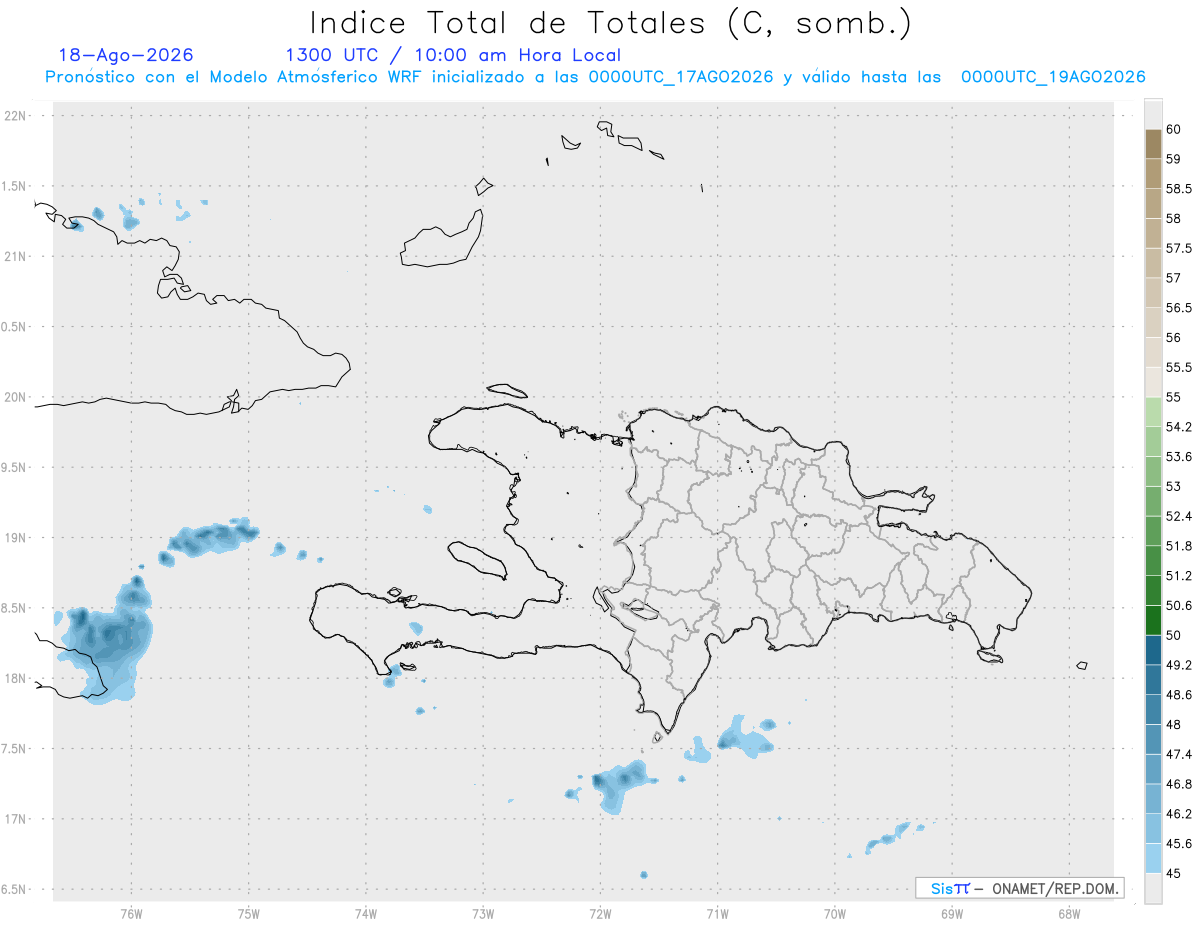This screenshot has height=927, width=1200.
Task: Click the "70W" longitude label
Action: click(x=835, y=914)
